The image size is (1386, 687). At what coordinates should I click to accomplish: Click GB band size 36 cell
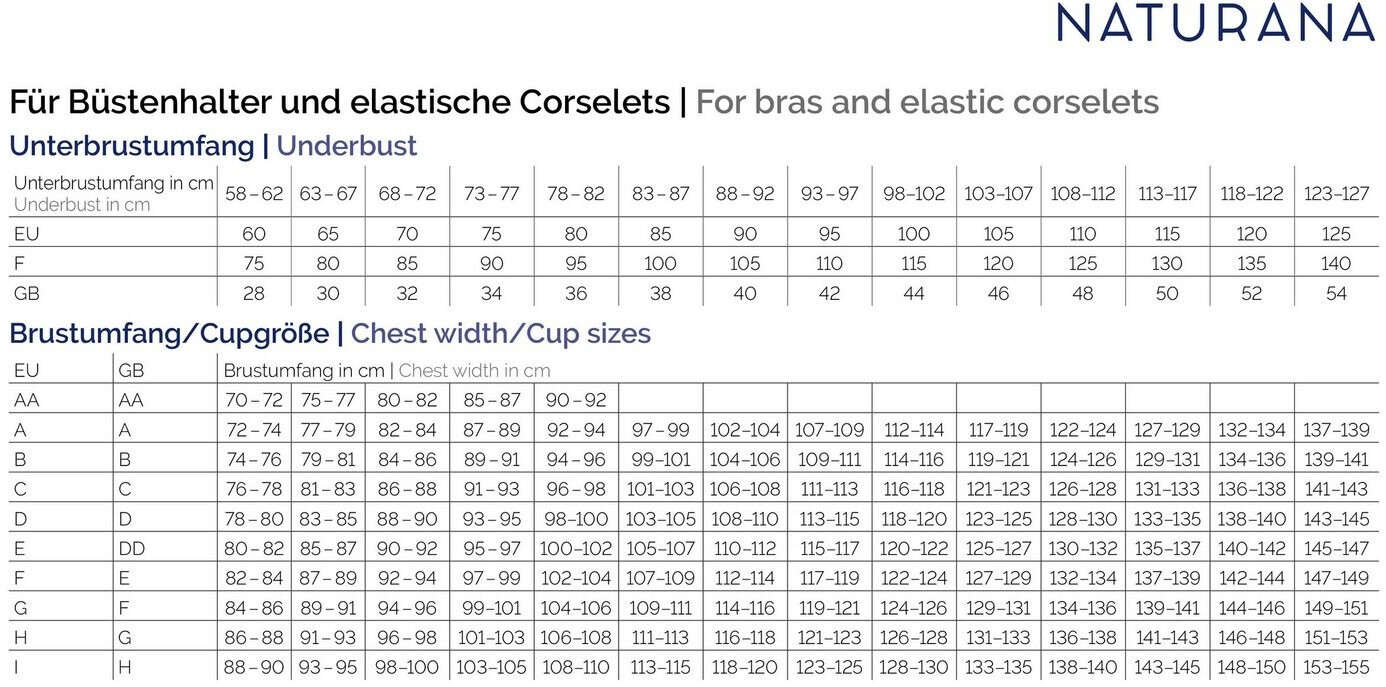tap(575, 294)
